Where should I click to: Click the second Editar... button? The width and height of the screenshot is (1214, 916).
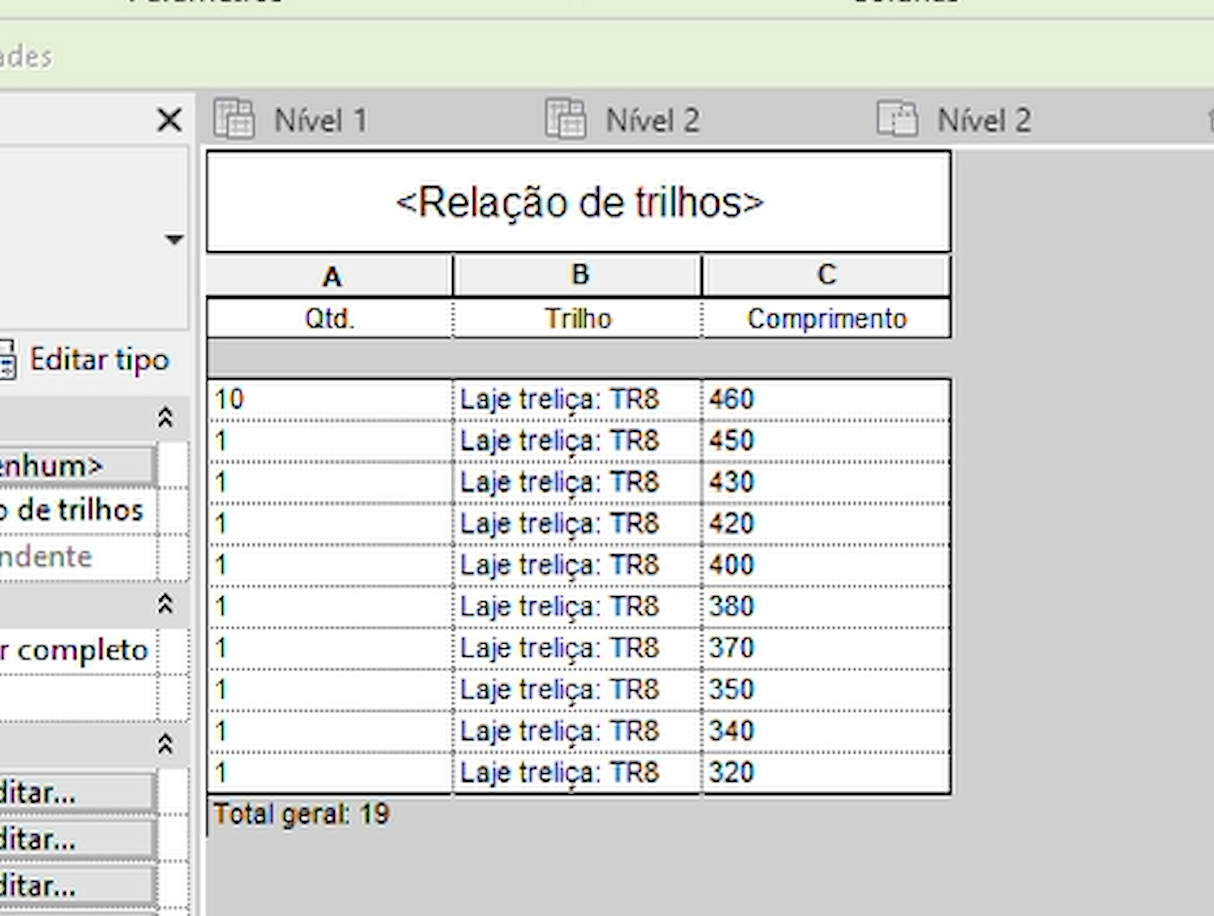76,839
